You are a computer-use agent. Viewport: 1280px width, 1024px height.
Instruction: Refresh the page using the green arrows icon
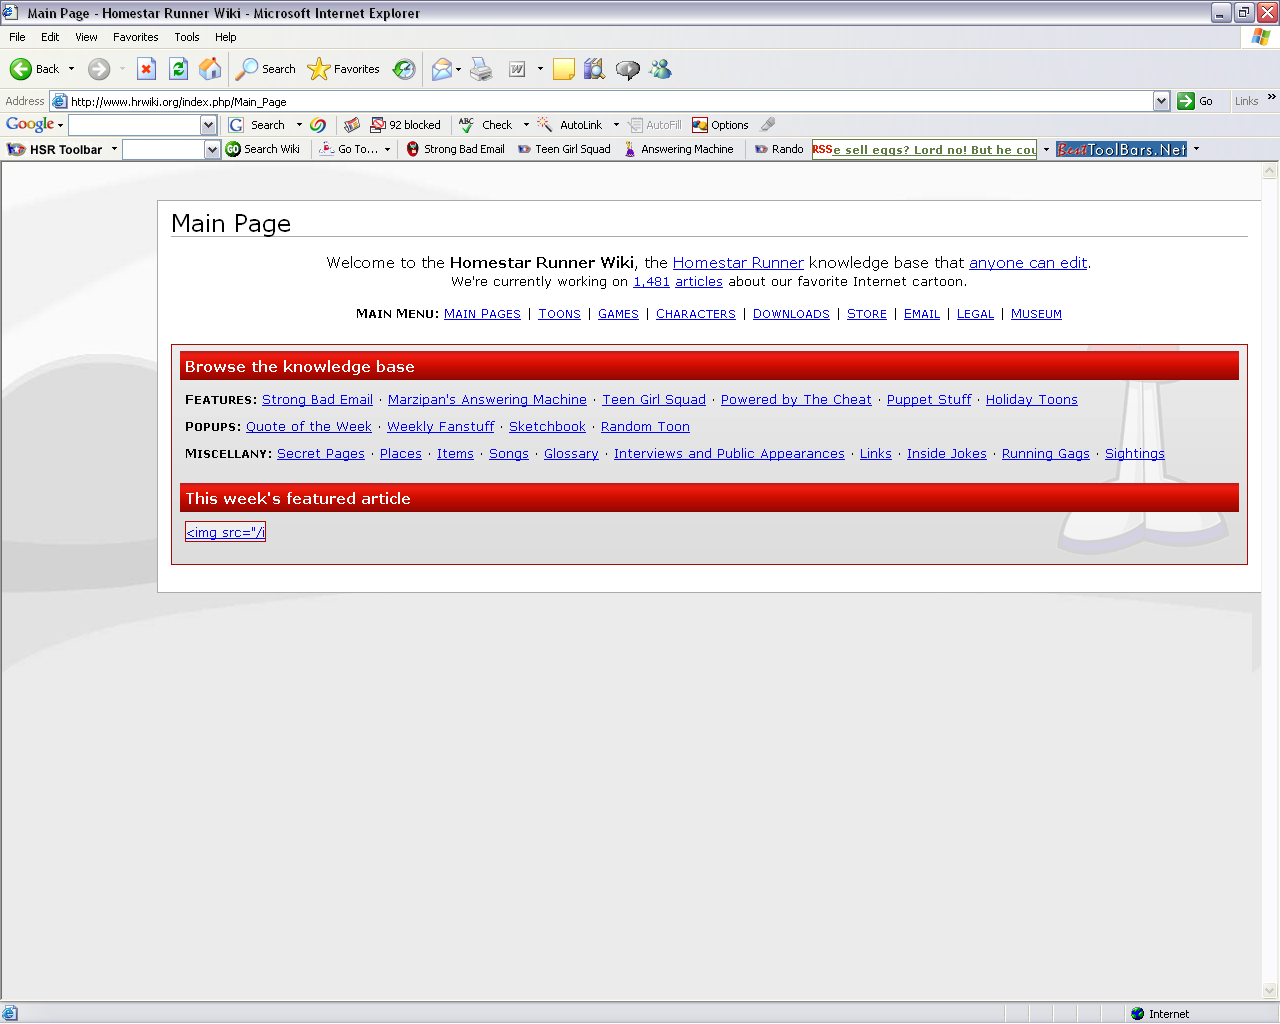[x=178, y=69]
